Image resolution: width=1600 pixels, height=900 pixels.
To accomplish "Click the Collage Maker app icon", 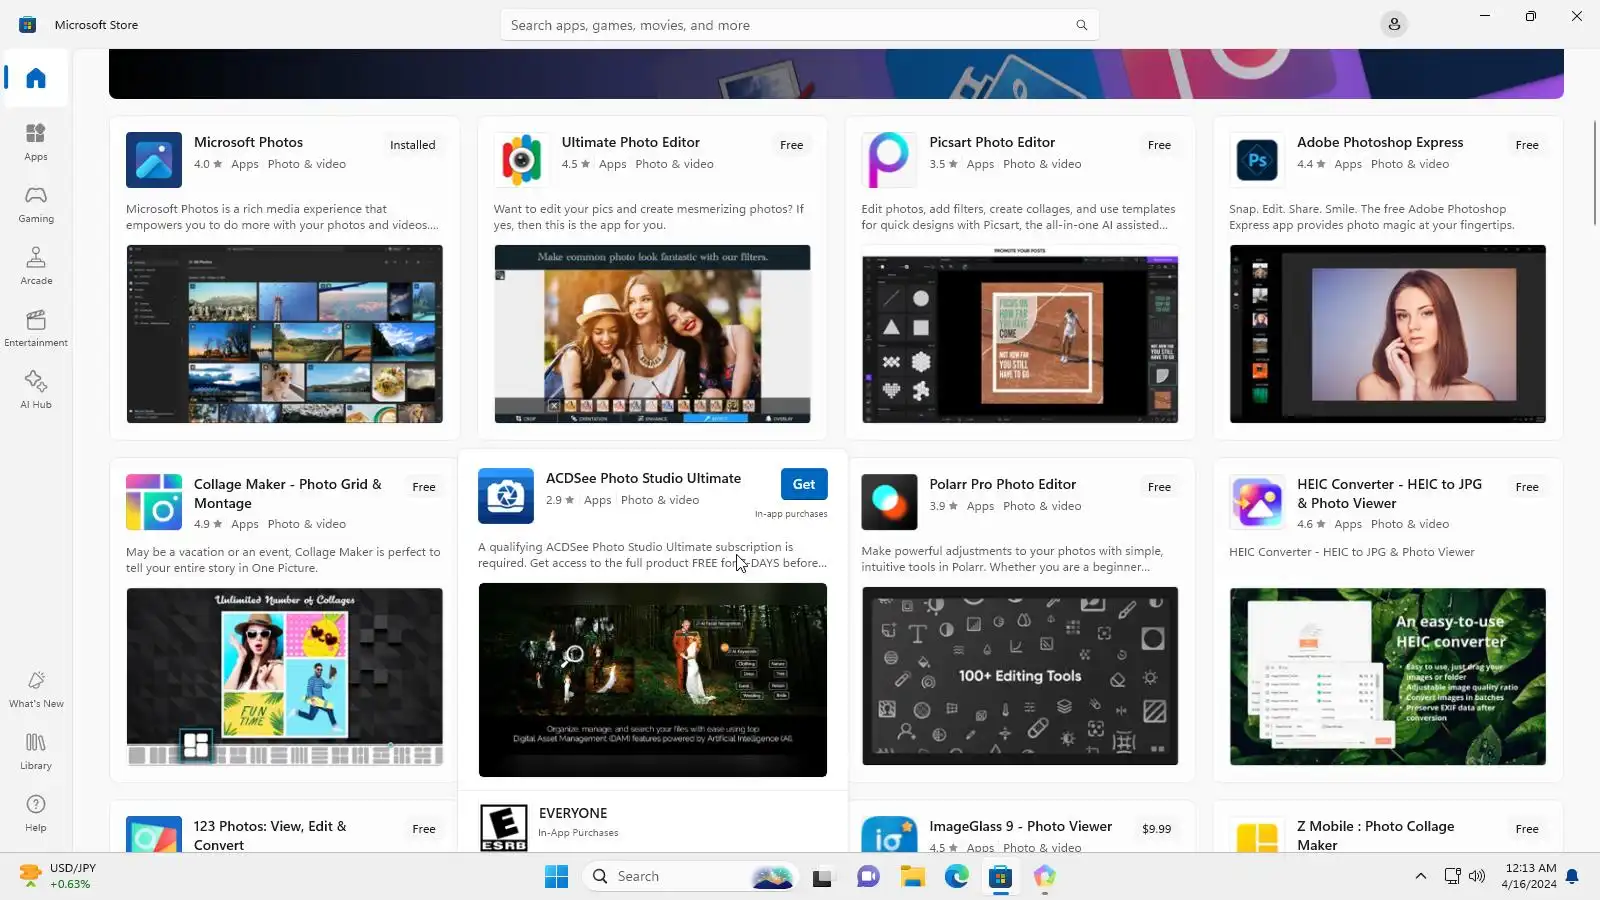I will pos(154,502).
